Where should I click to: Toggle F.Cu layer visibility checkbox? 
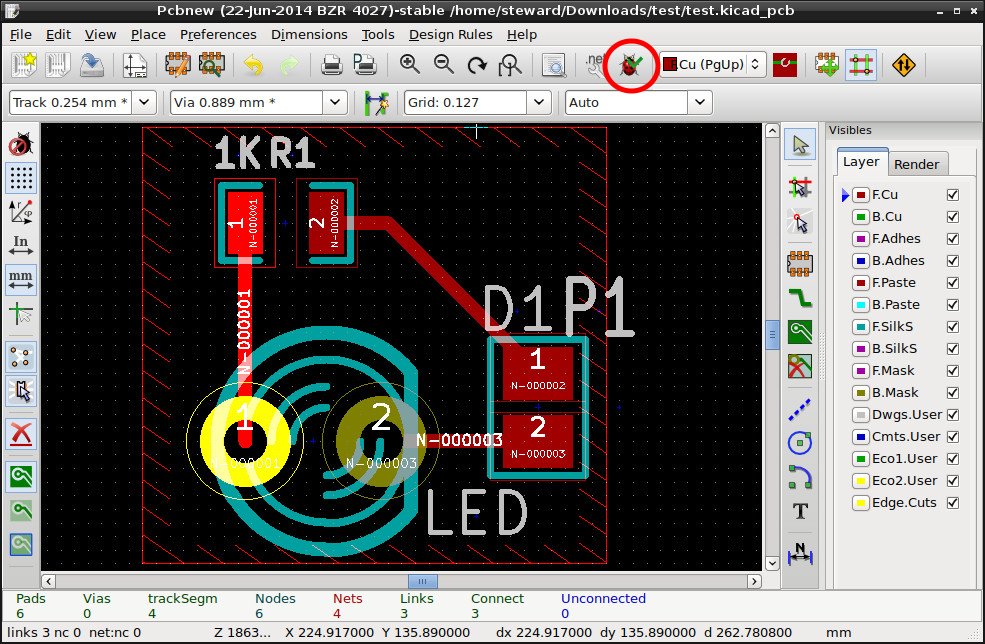pyautogui.click(x=952, y=195)
